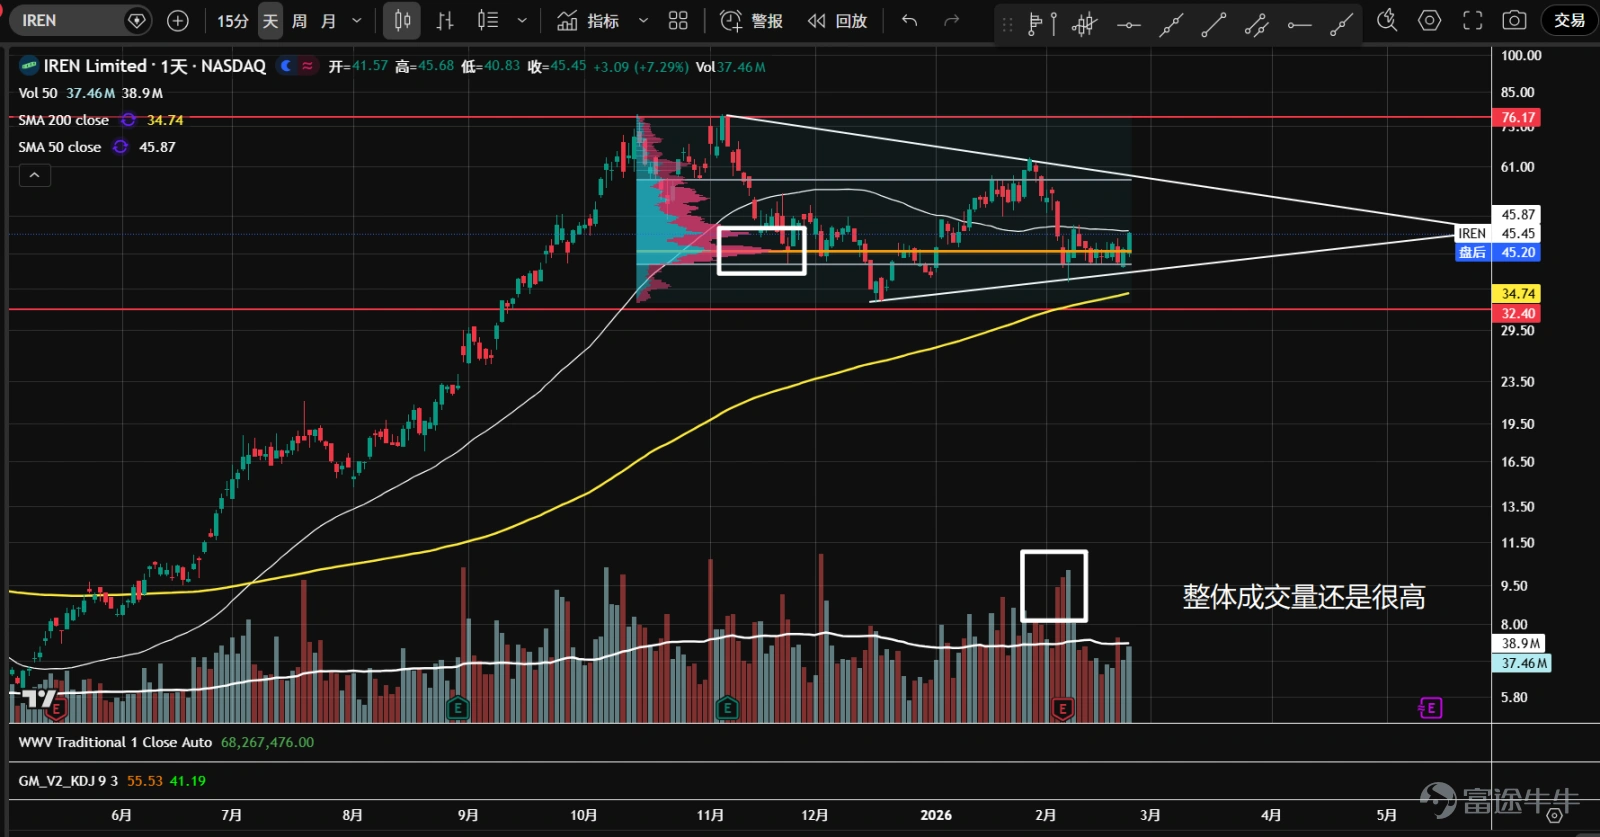Grab the favorites toolbar drag handle
The image size is (1600, 837).
[1007, 23]
